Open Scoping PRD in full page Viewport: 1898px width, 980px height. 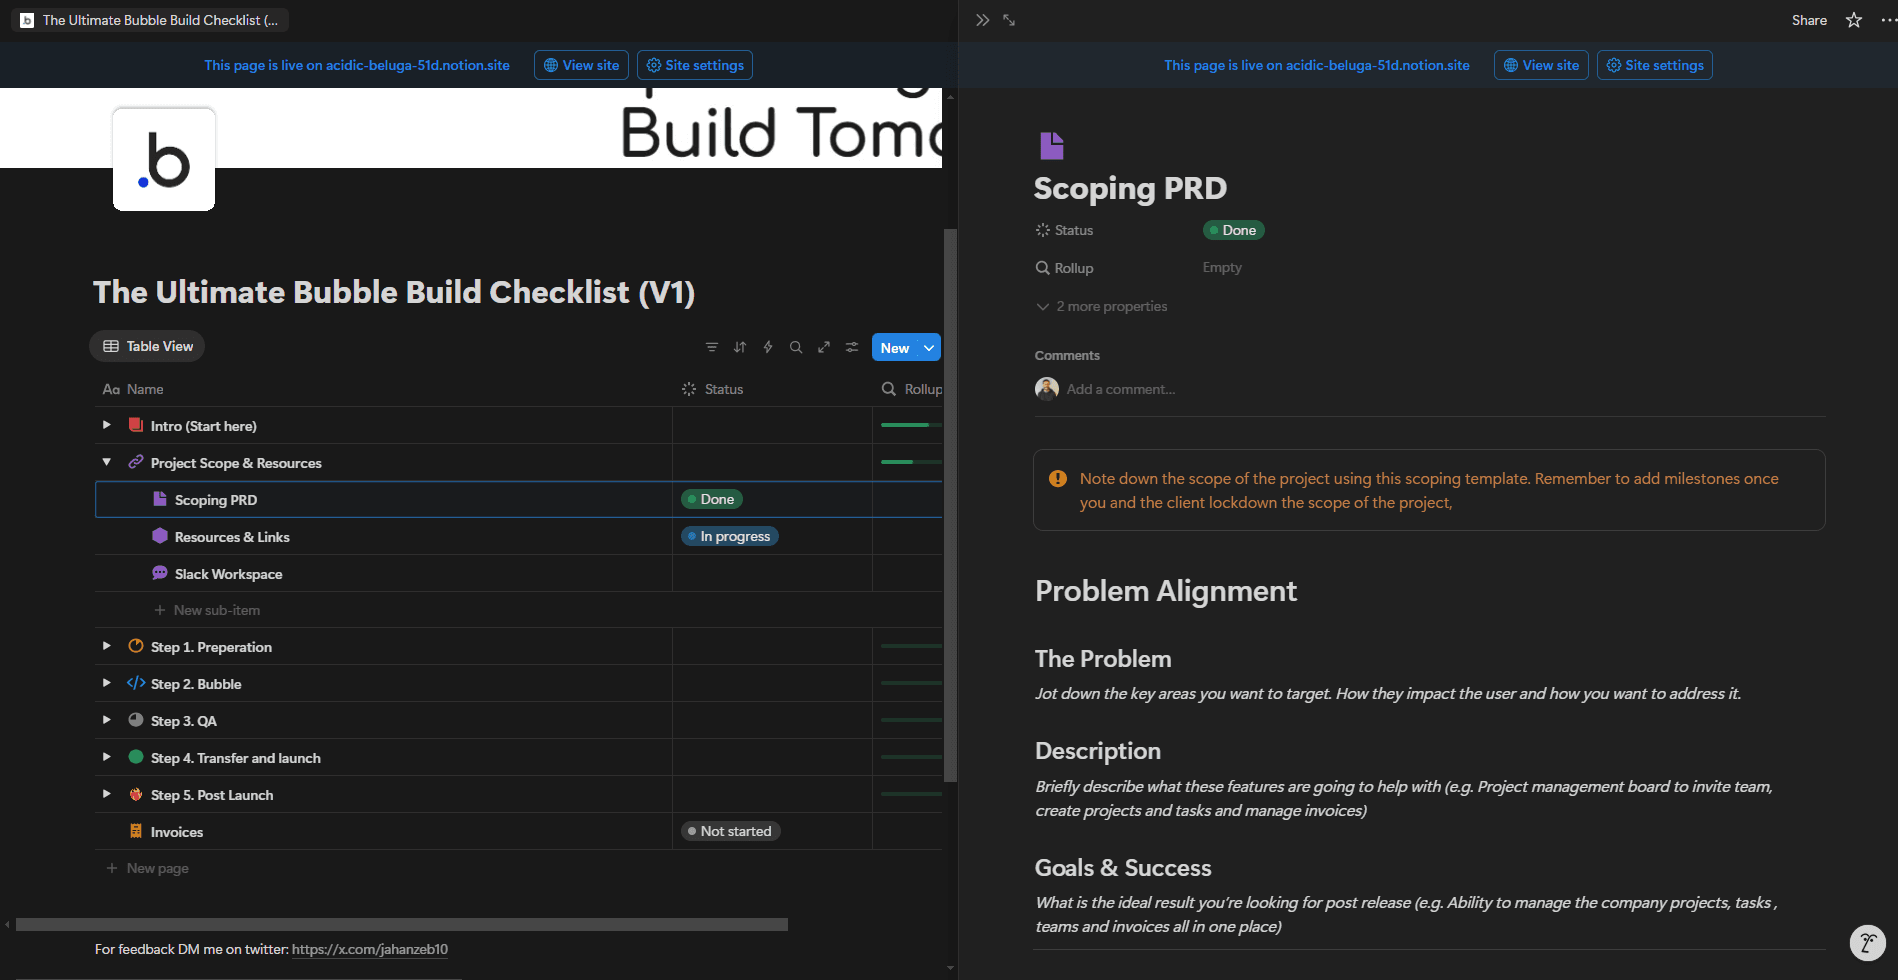tap(1009, 20)
